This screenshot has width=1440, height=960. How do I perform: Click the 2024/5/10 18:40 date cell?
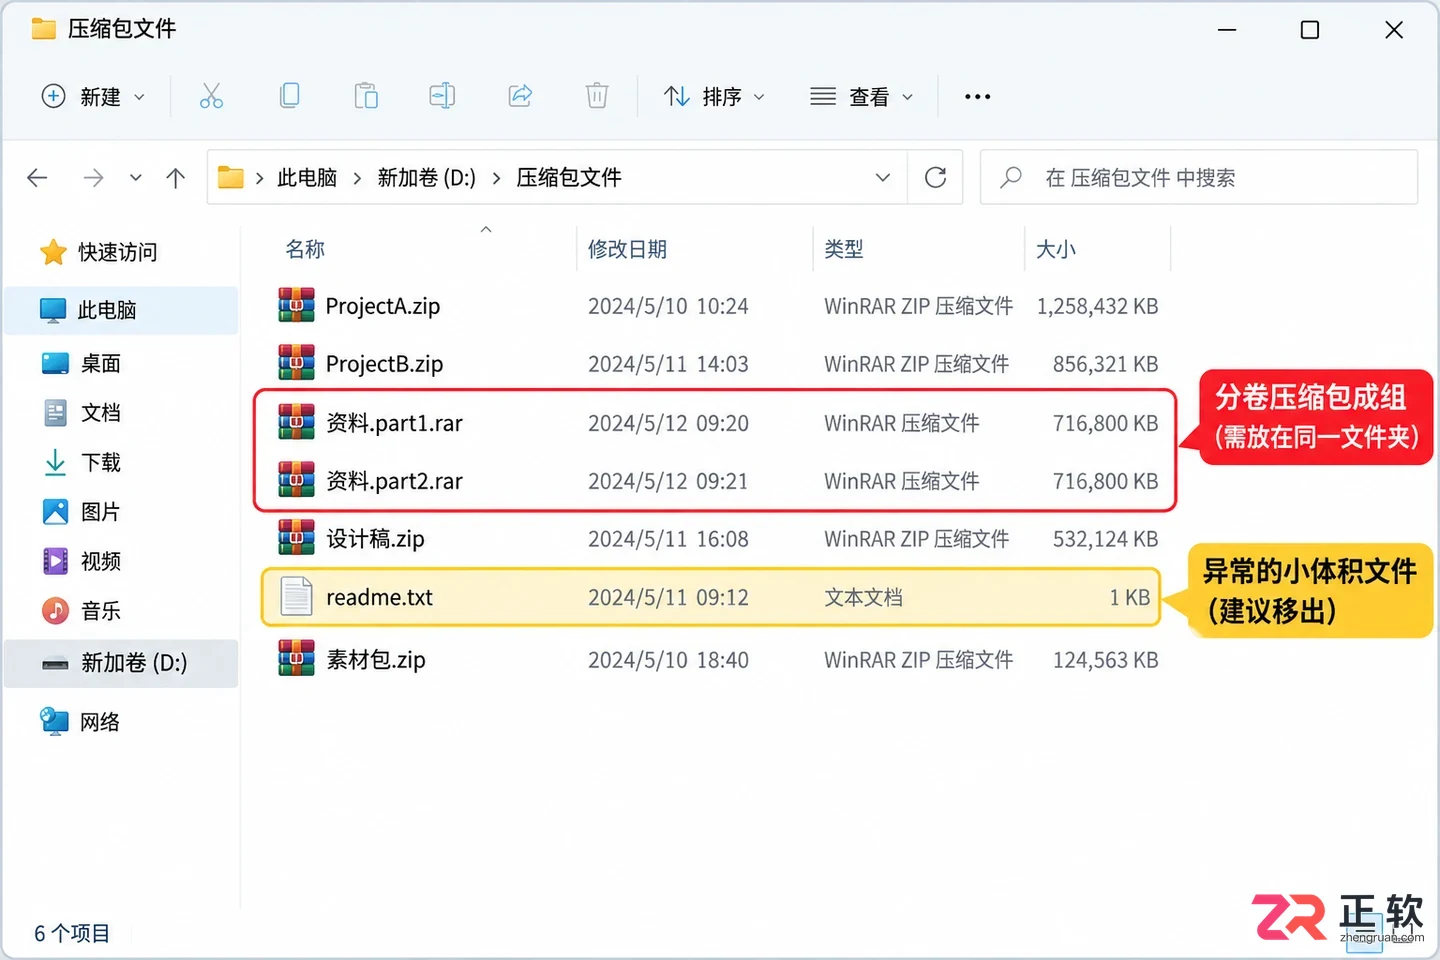668,660
